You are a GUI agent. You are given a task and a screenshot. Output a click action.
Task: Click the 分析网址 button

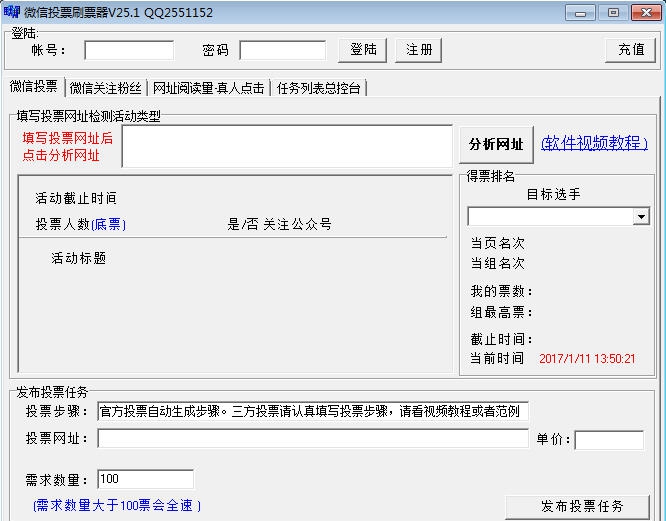[x=496, y=144]
